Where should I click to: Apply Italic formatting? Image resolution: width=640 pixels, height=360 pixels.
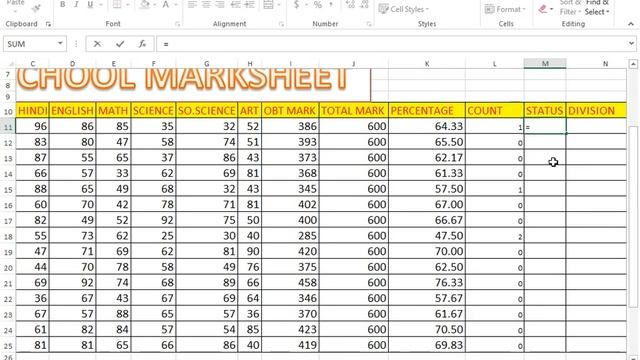point(76,4)
